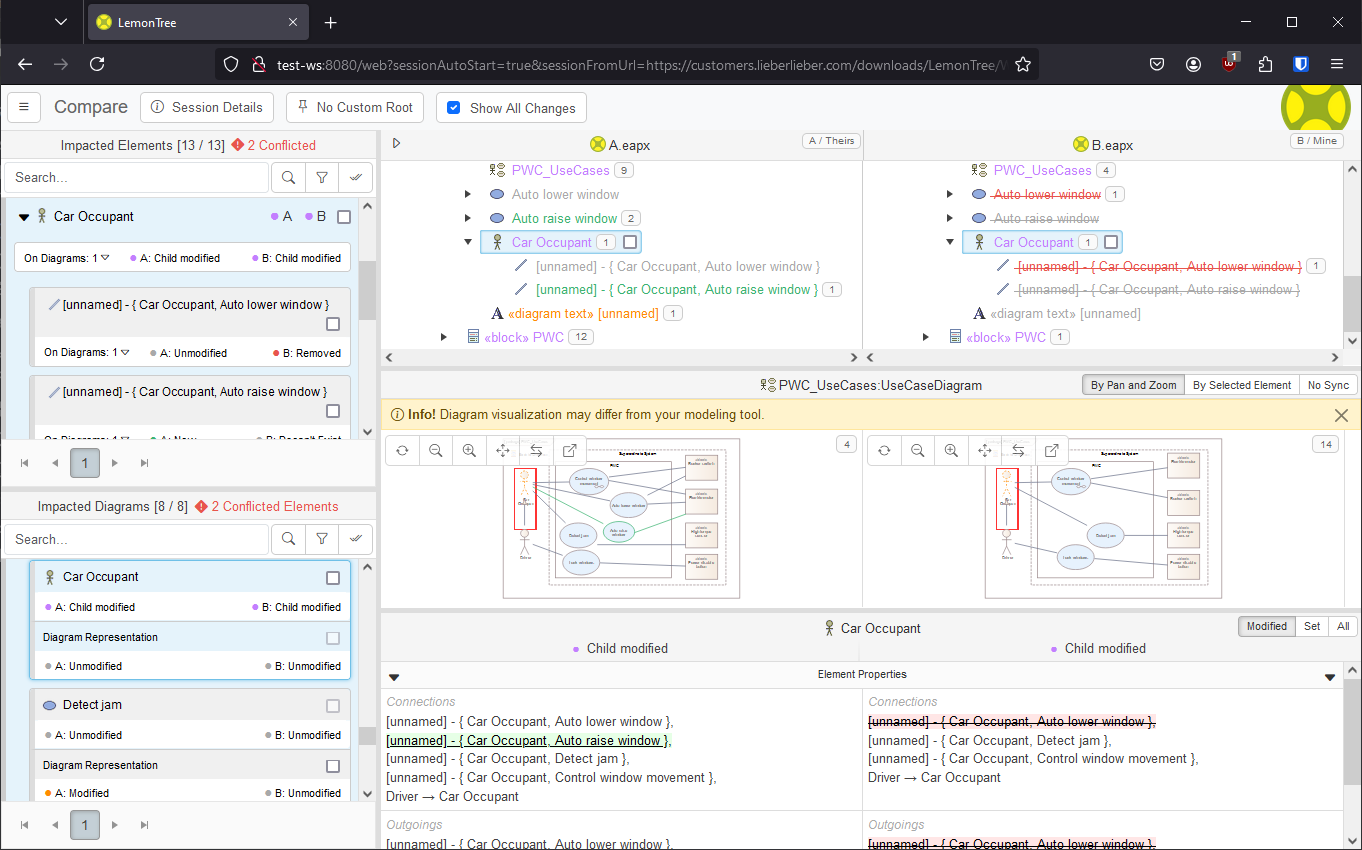Image resolution: width=1362 pixels, height=850 pixels.
Task: Check Car Occupant checkbox in B tree
Action: coord(1111,242)
